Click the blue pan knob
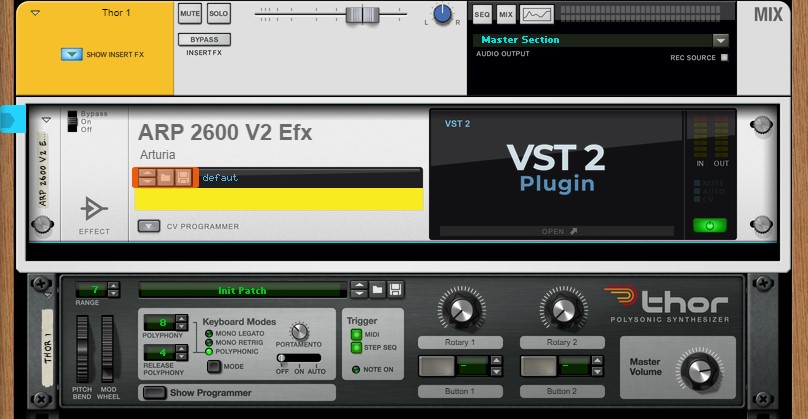 442,14
